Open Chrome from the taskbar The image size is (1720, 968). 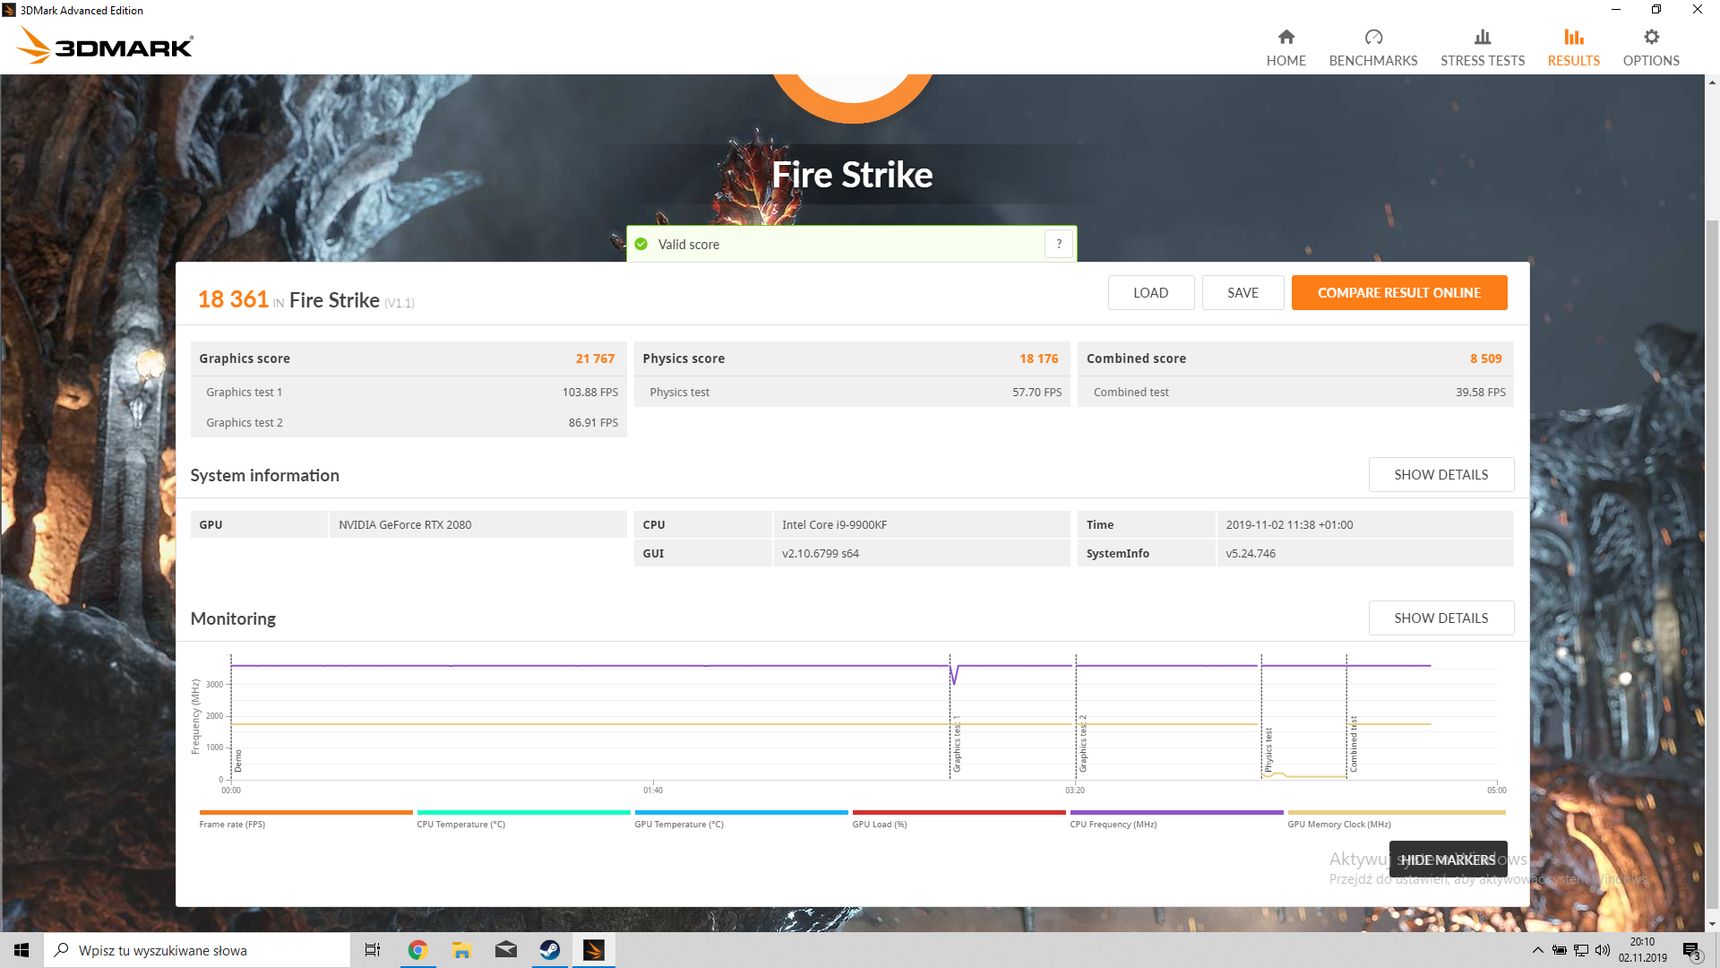click(418, 950)
